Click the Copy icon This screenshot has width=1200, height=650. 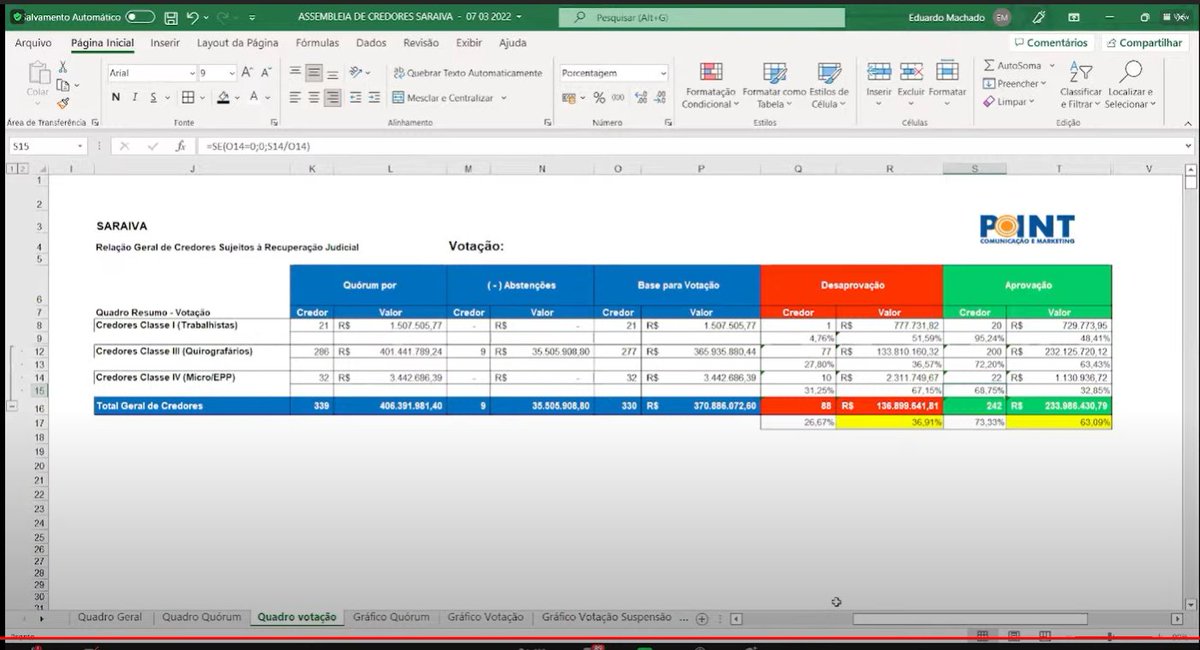pyautogui.click(x=63, y=85)
